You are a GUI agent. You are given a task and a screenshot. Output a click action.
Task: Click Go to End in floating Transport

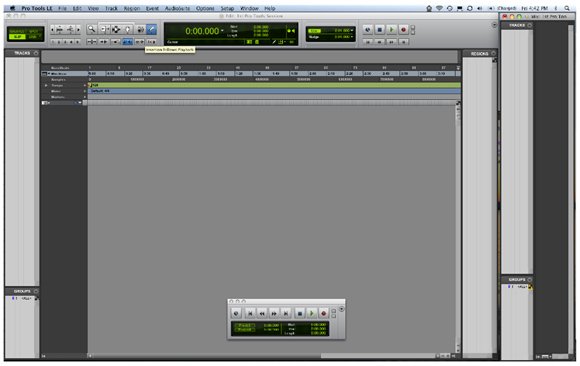click(286, 313)
